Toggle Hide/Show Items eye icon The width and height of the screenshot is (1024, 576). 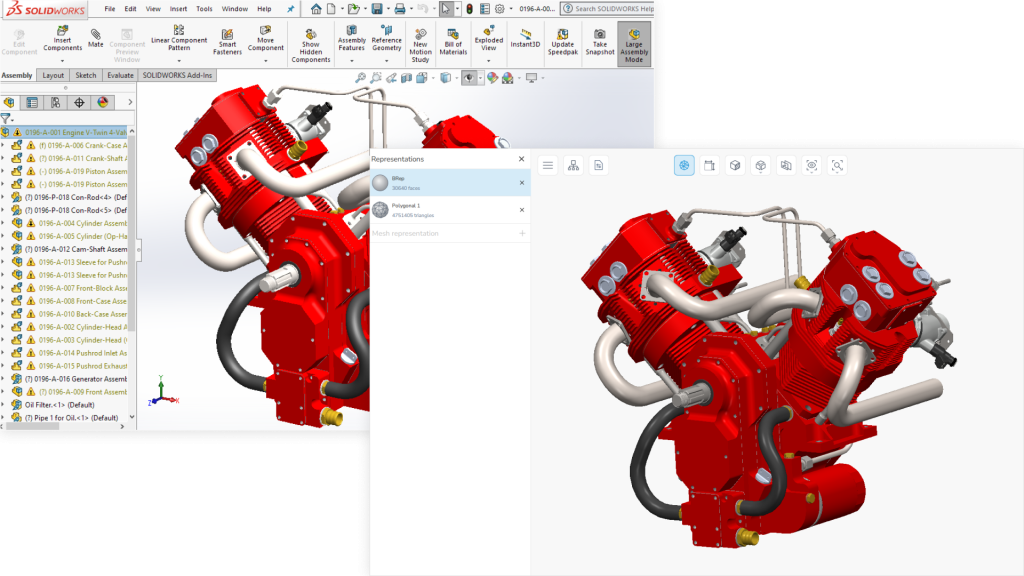click(469, 78)
